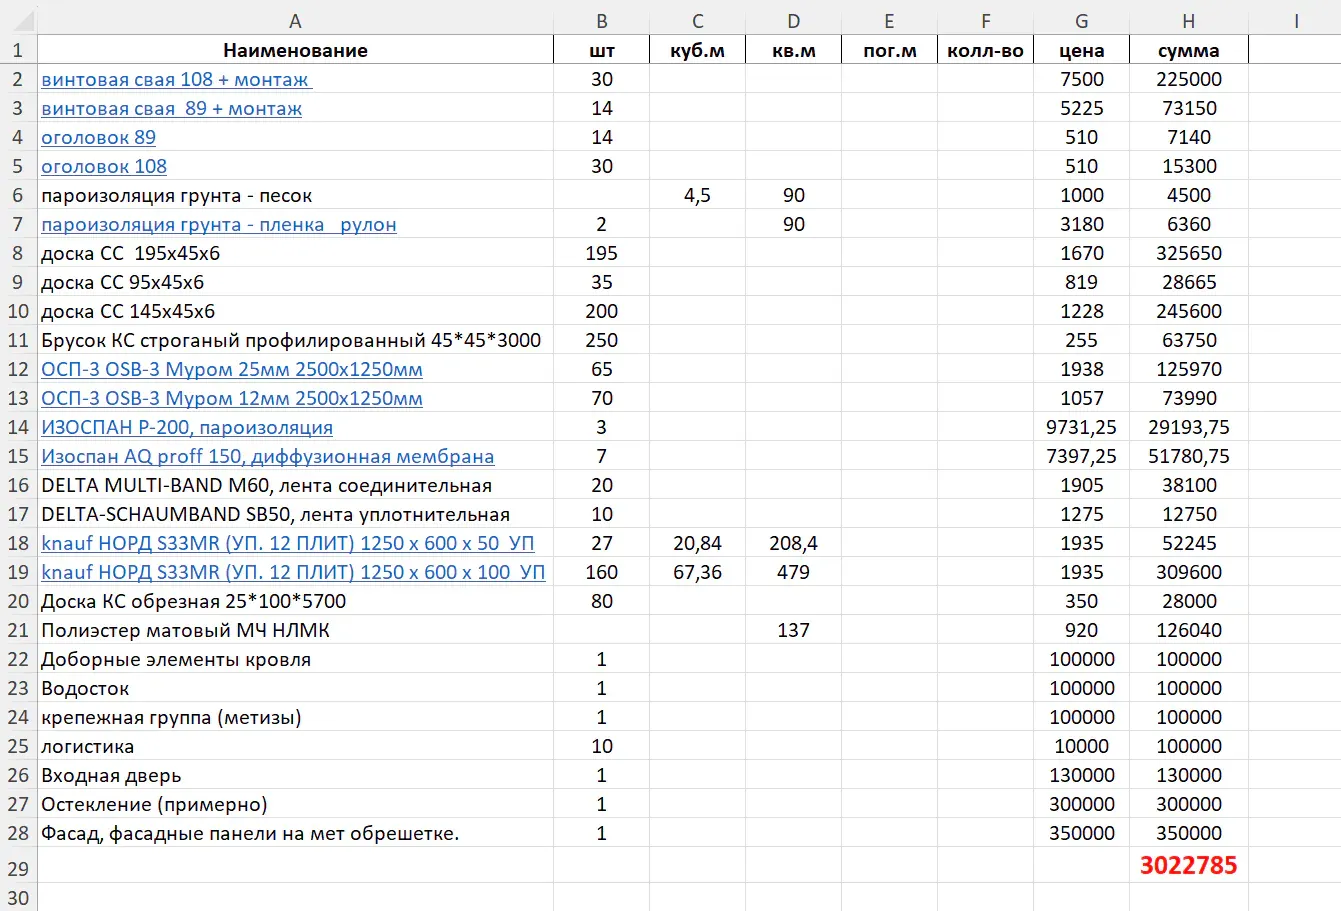The width and height of the screenshot is (1341, 911).
Task: Select column F header
Action: (986, 21)
